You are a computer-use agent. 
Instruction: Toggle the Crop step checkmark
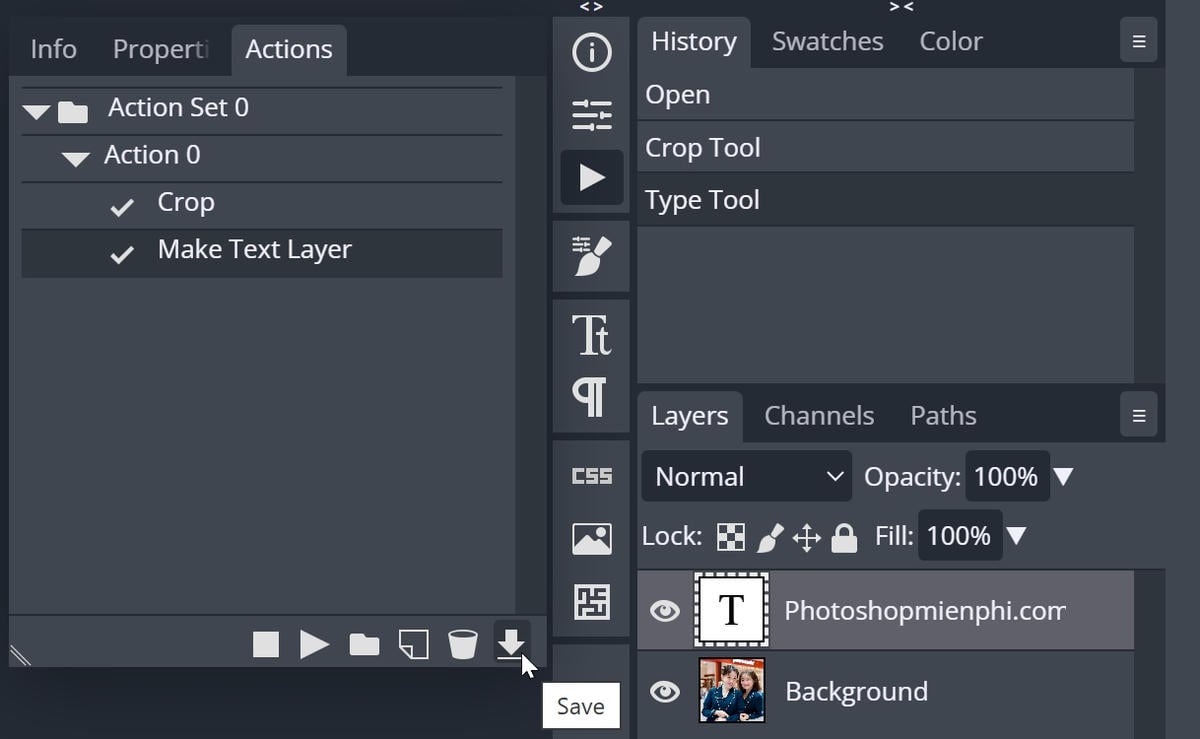[x=122, y=207]
